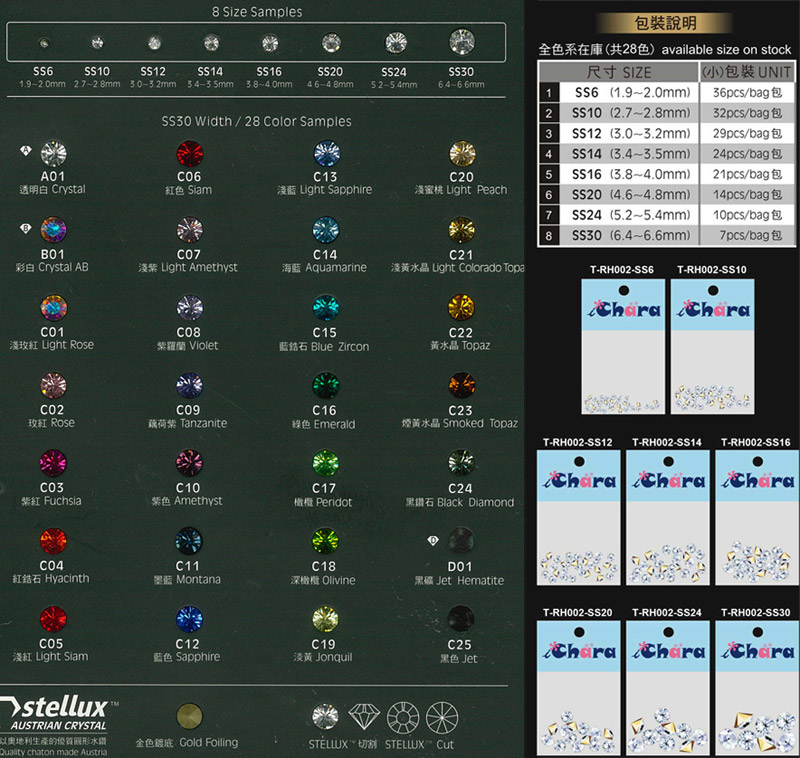Pick the C25 Jet black stone
Screen dimensions: 800x758
pos(461,619)
